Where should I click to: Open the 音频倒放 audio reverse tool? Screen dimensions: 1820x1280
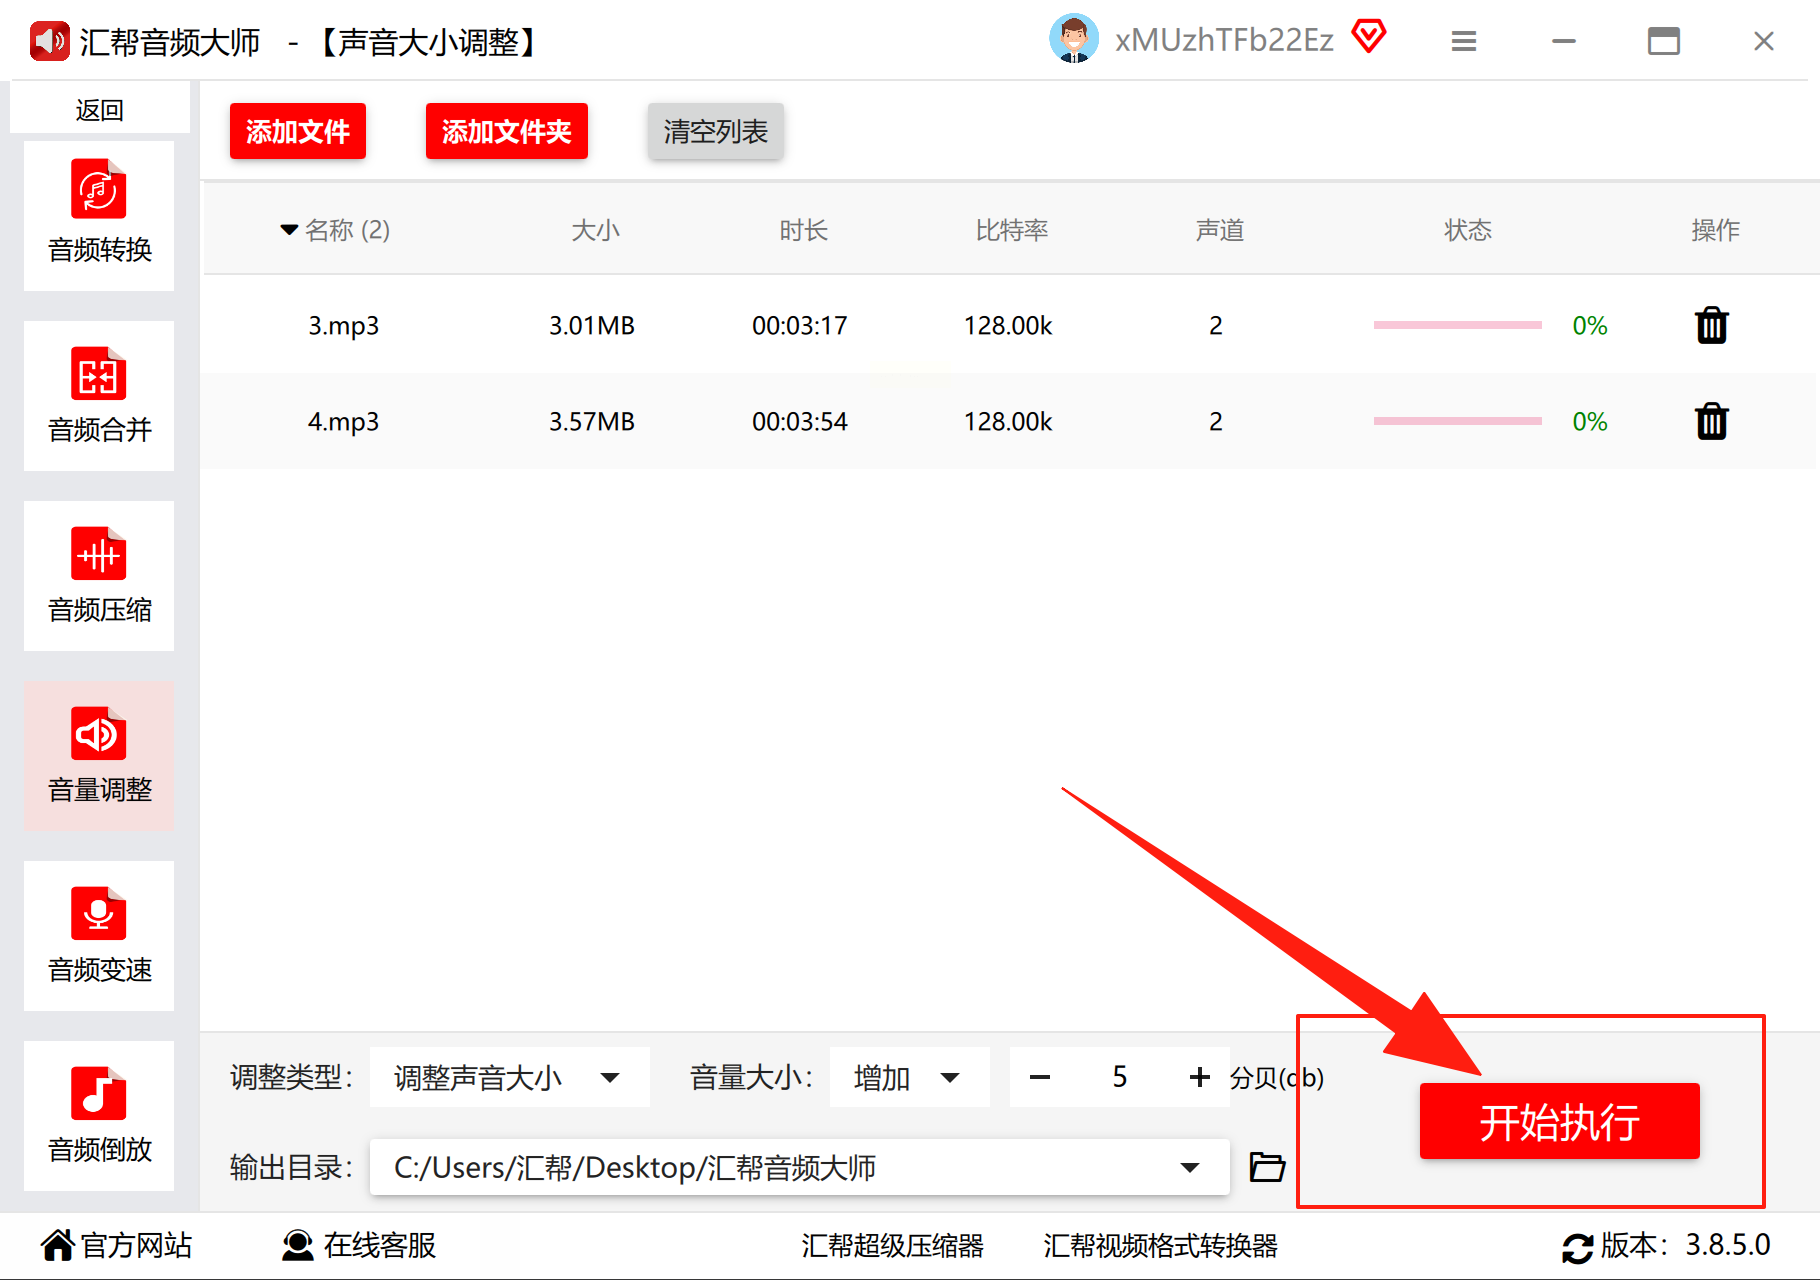click(99, 1116)
